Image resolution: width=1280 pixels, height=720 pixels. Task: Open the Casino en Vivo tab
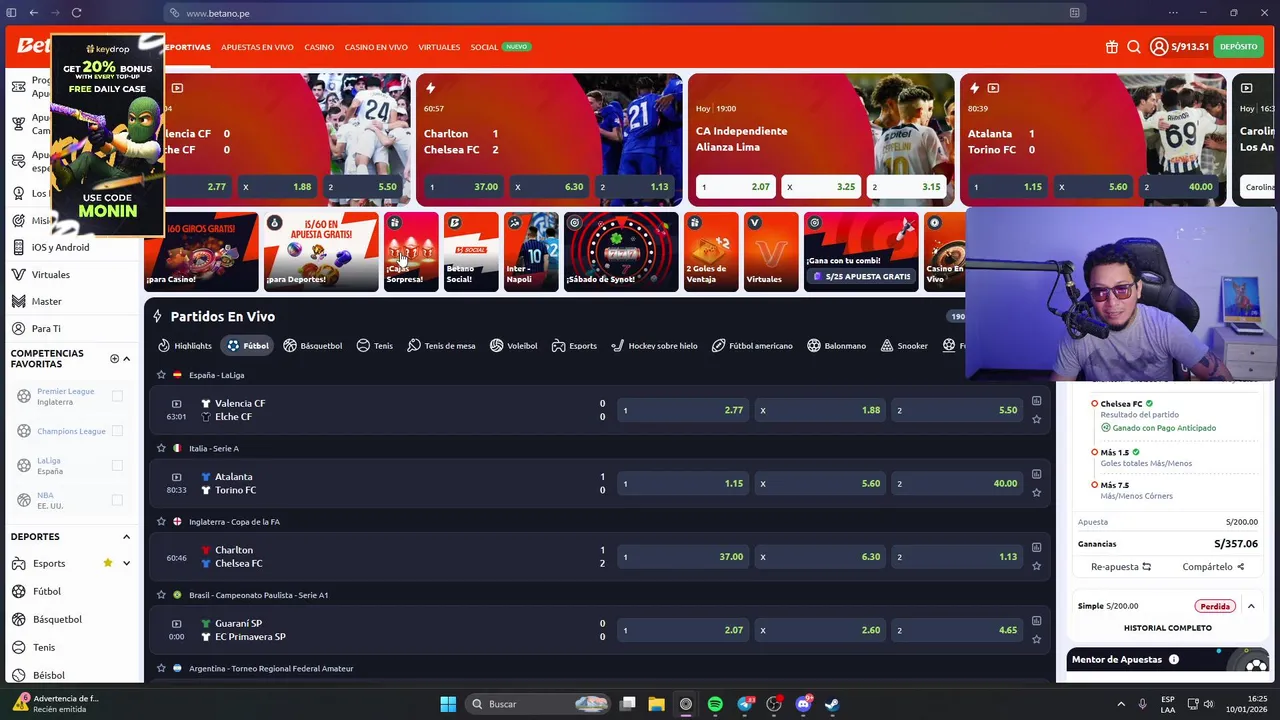376,47
